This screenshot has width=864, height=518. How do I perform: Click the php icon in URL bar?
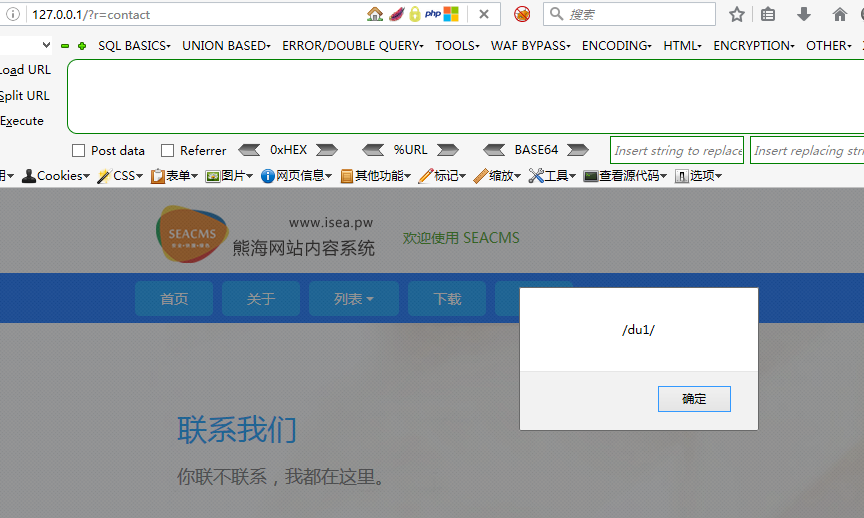433,14
